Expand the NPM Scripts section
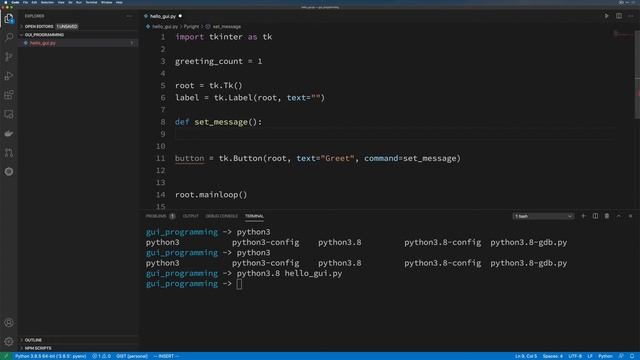 pyautogui.click(x=38, y=348)
